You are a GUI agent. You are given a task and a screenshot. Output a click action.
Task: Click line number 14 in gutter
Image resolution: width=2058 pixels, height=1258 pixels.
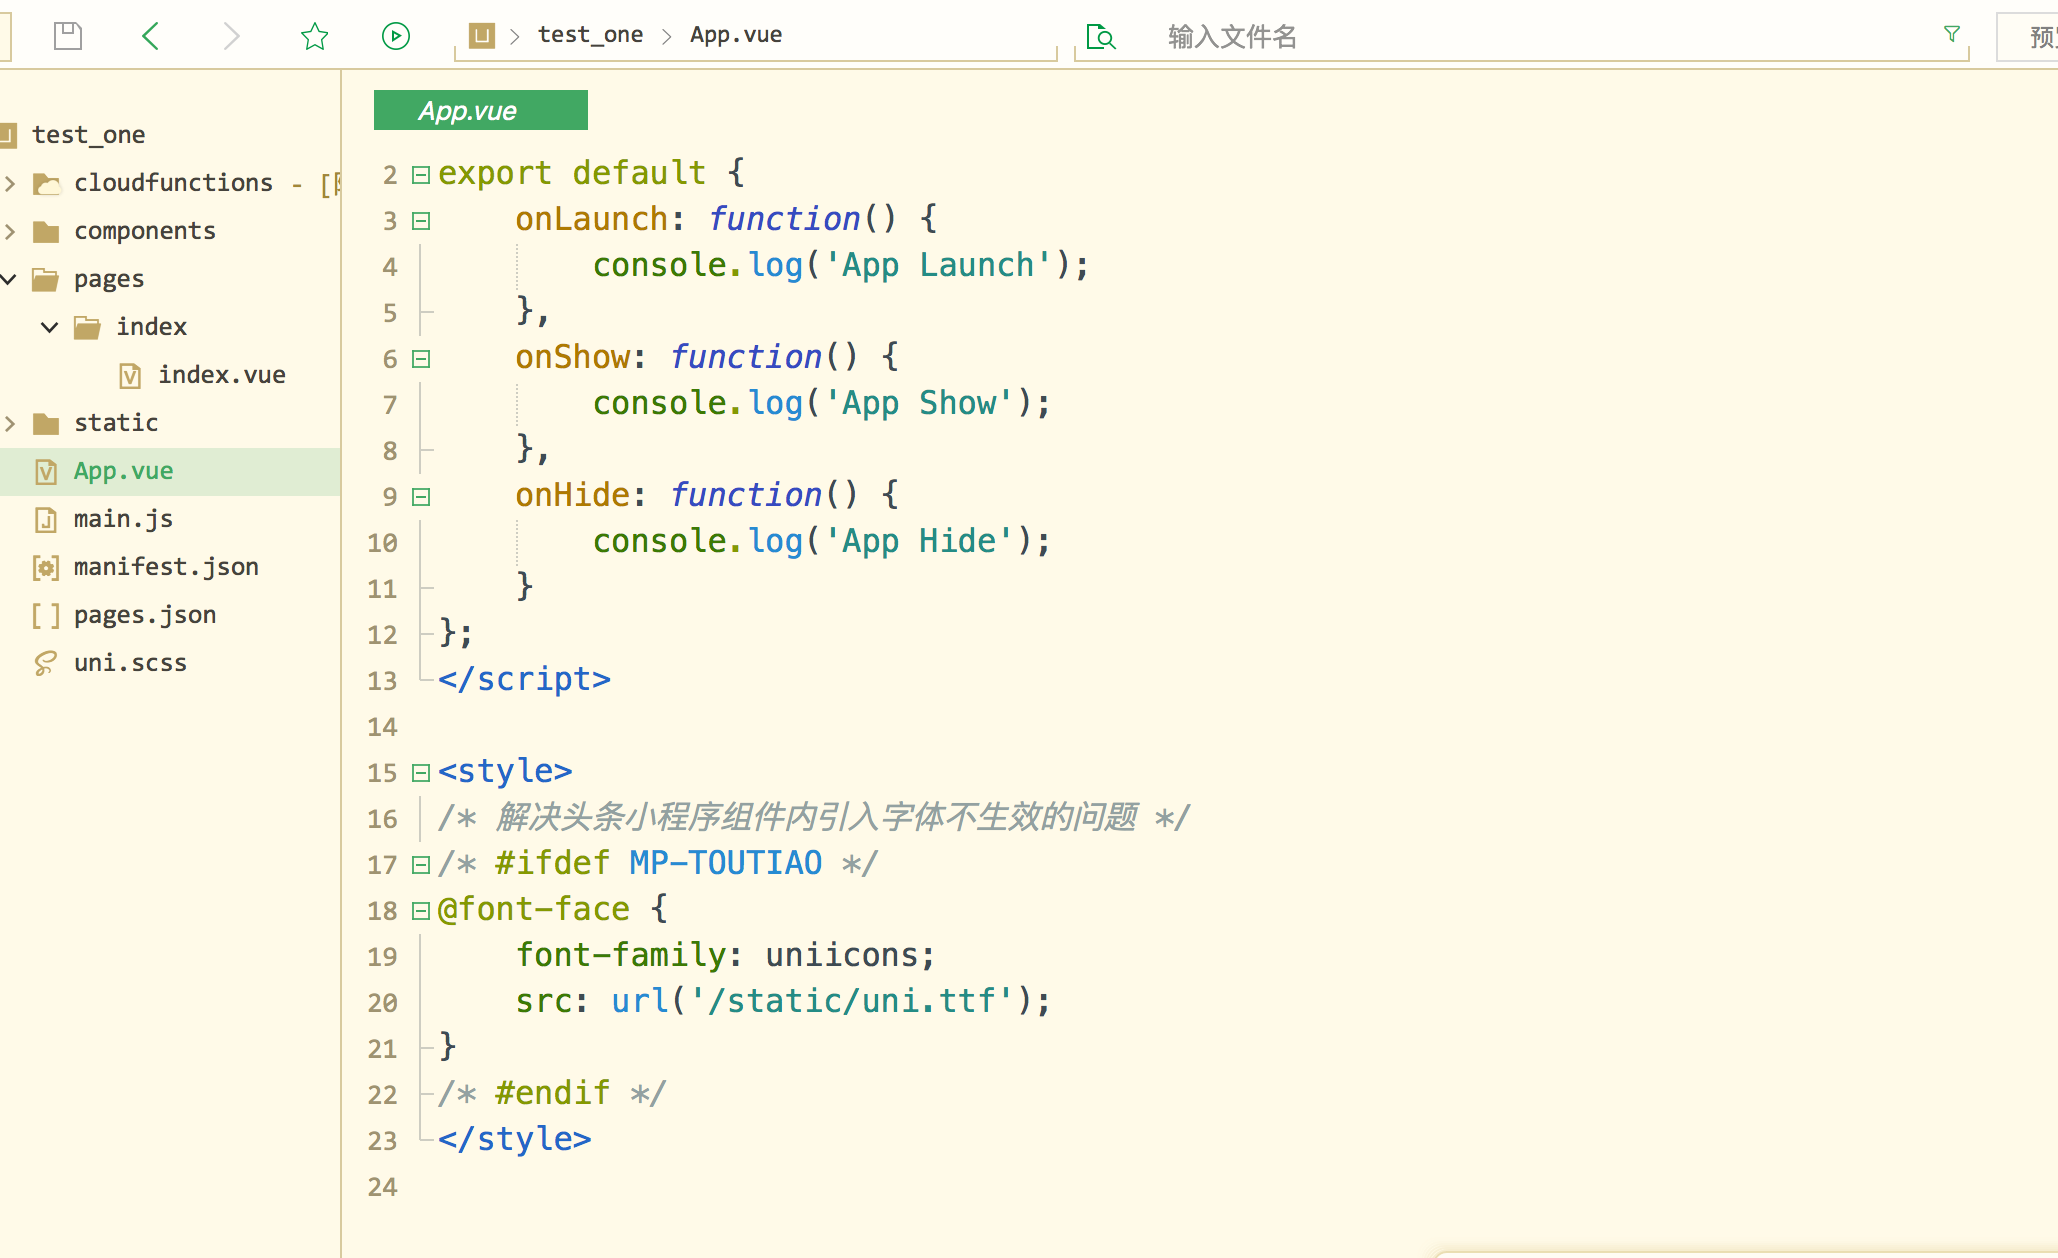pos(382,727)
